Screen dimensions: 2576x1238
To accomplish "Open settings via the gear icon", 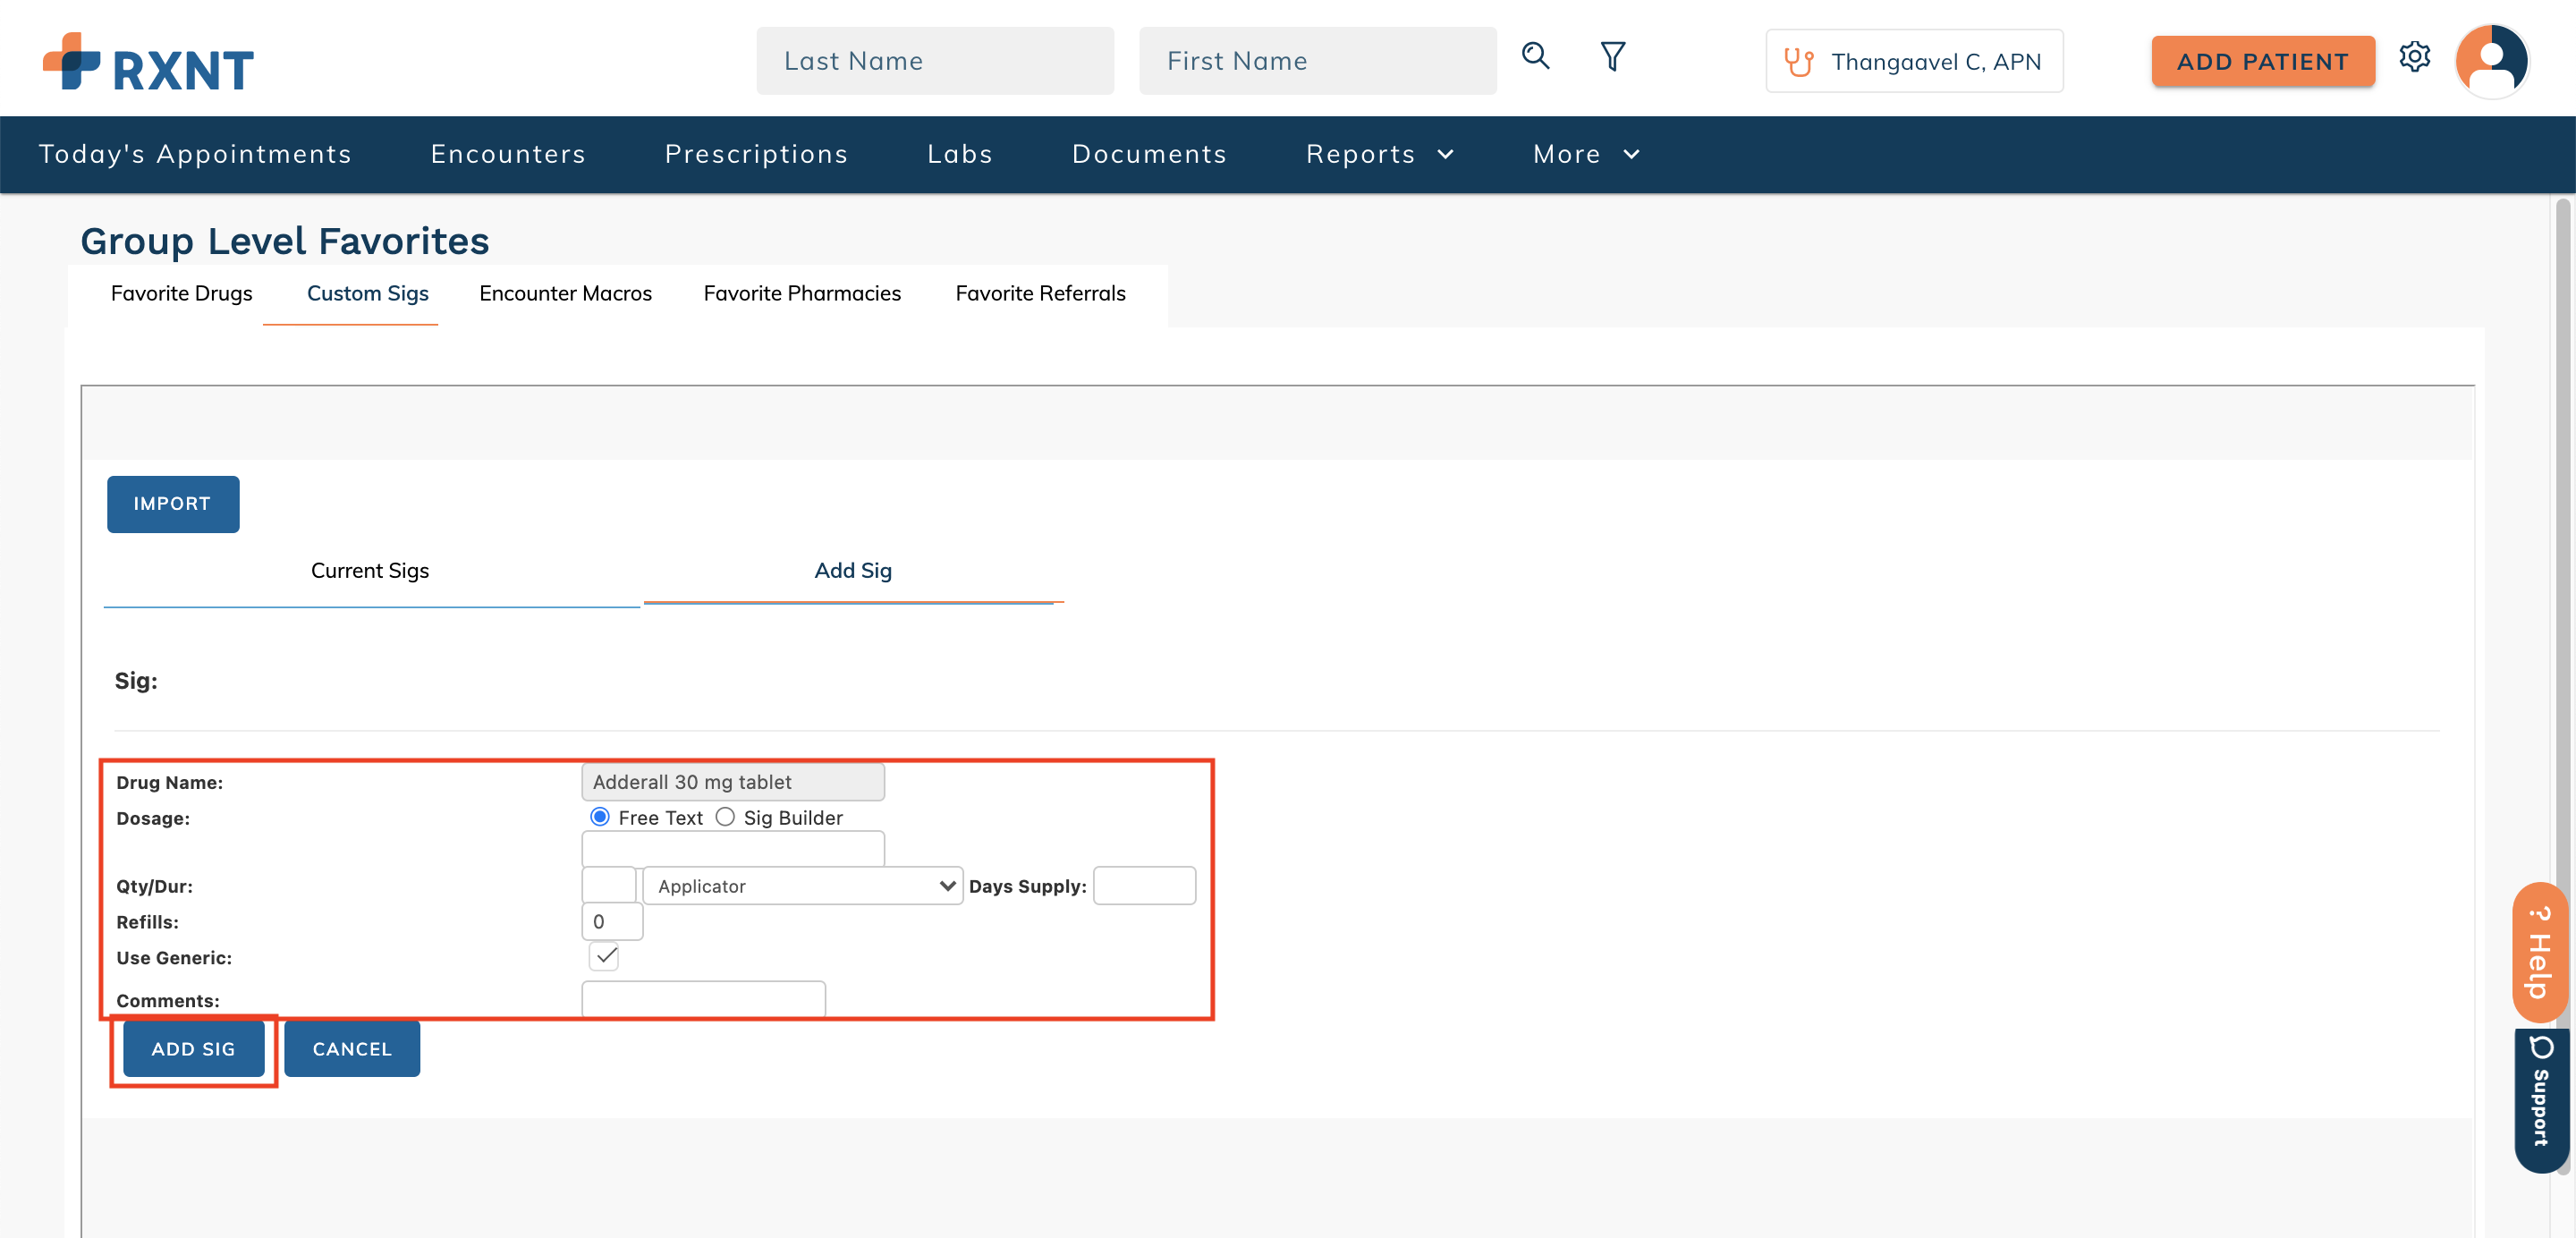I will pyautogui.click(x=2414, y=57).
